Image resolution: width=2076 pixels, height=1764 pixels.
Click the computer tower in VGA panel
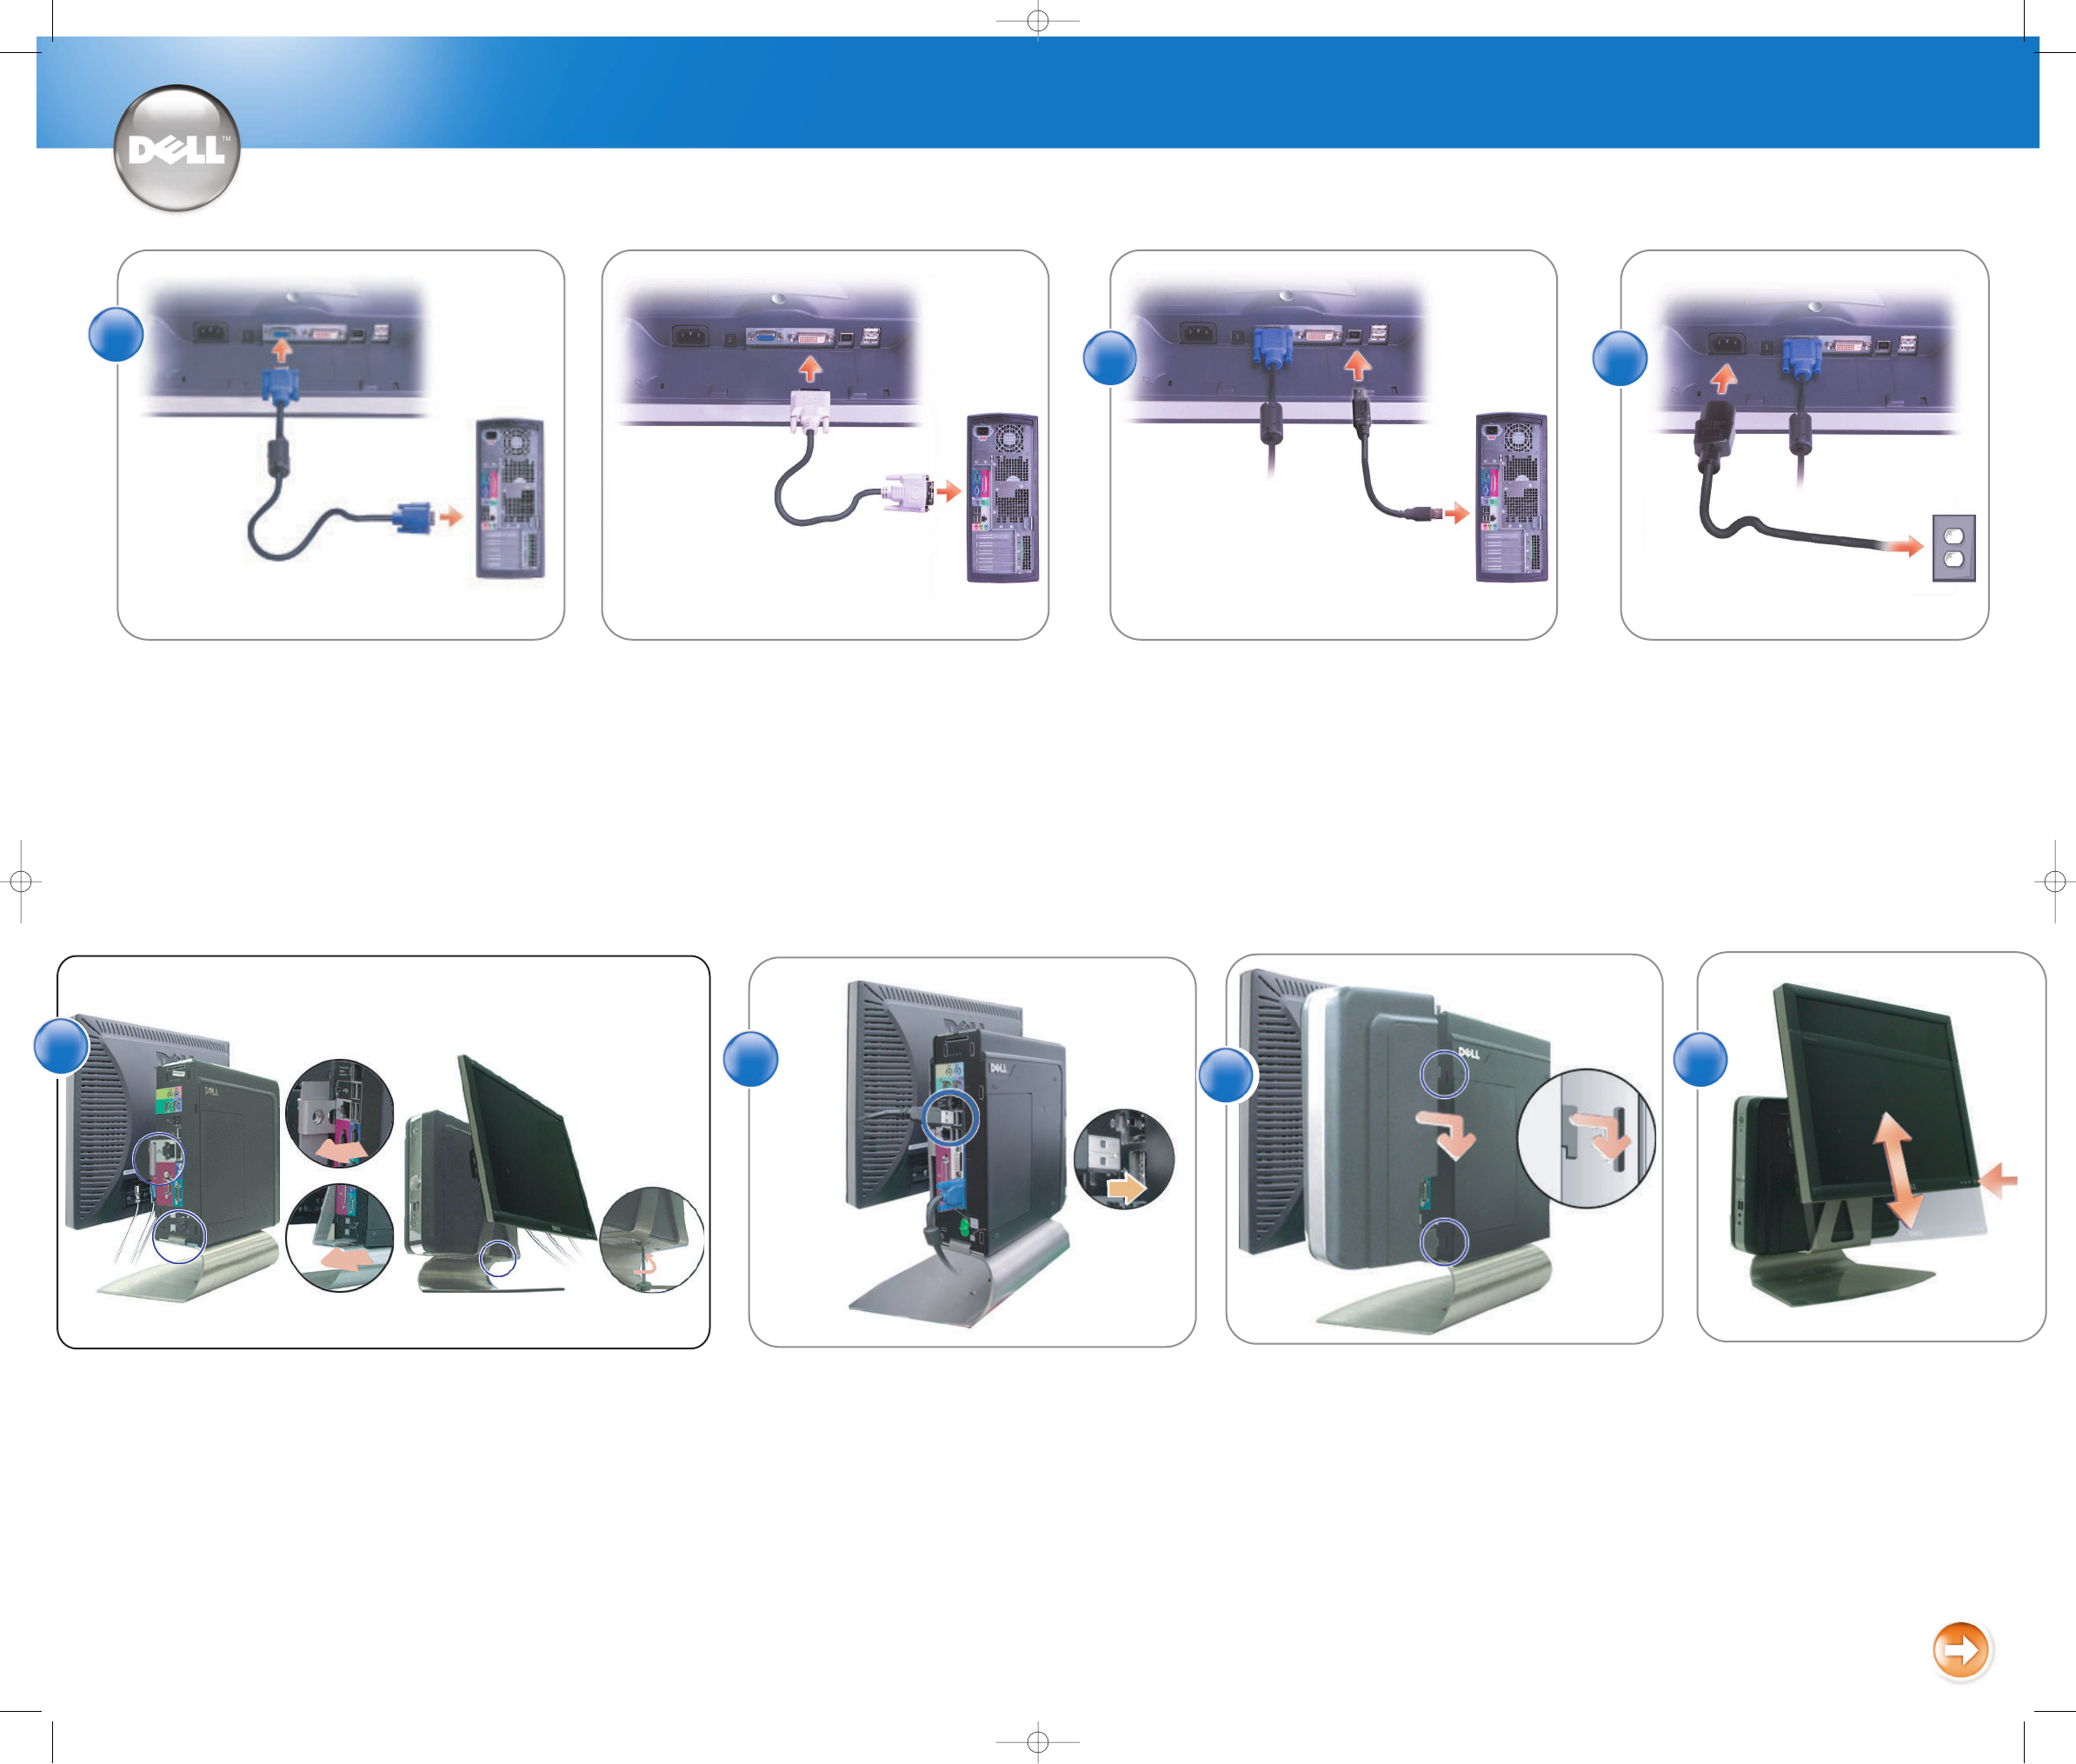click(510, 498)
